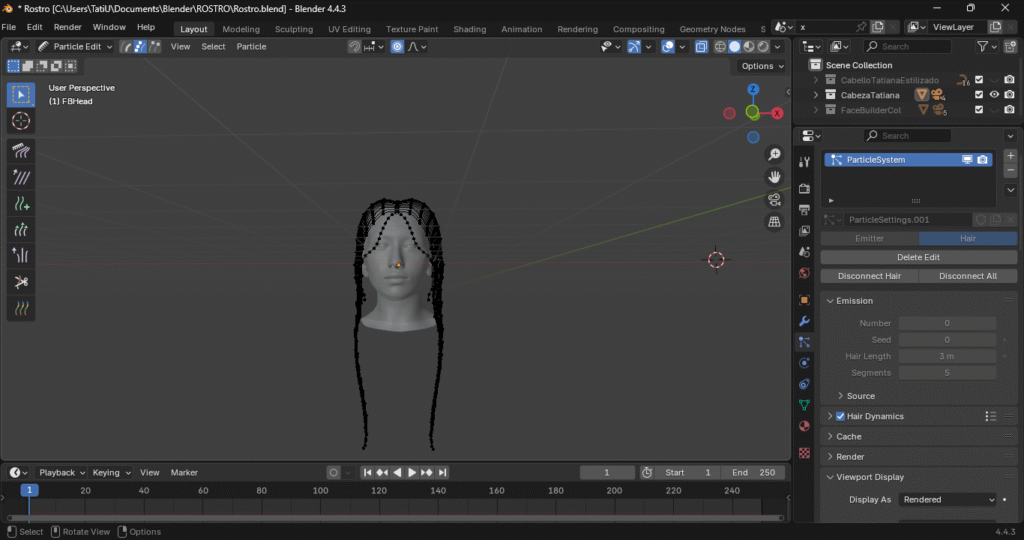Activate the Puff hair tool
The height and width of the screenshot is (540, 1024).
click(21, 256)
